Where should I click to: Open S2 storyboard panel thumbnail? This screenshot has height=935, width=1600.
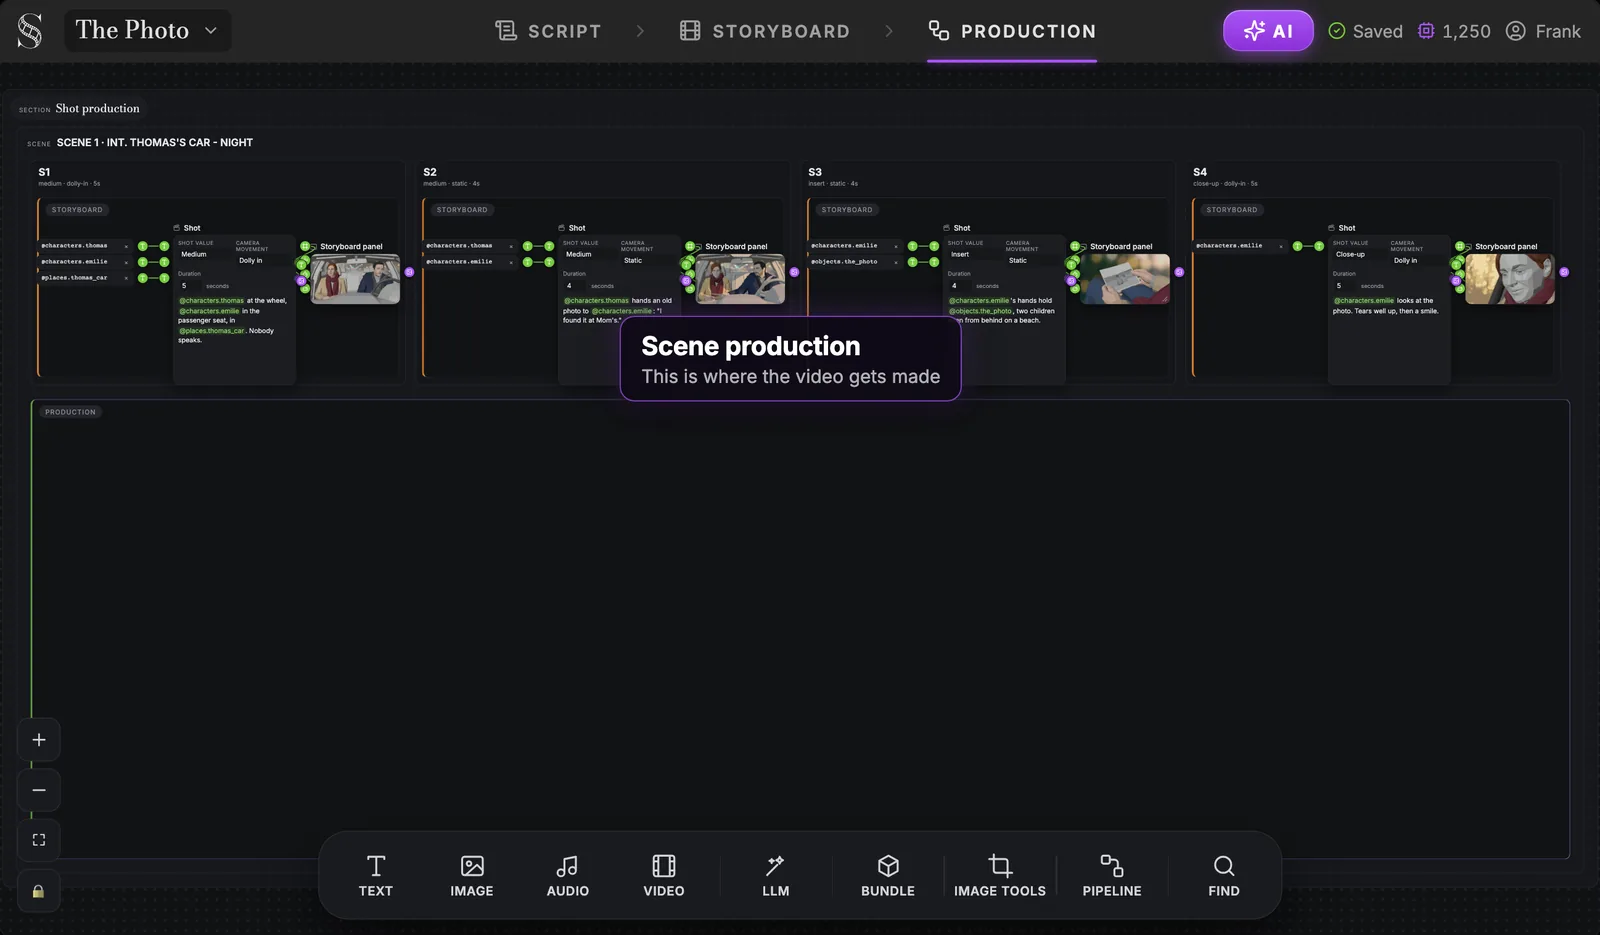tap(740, 279)
